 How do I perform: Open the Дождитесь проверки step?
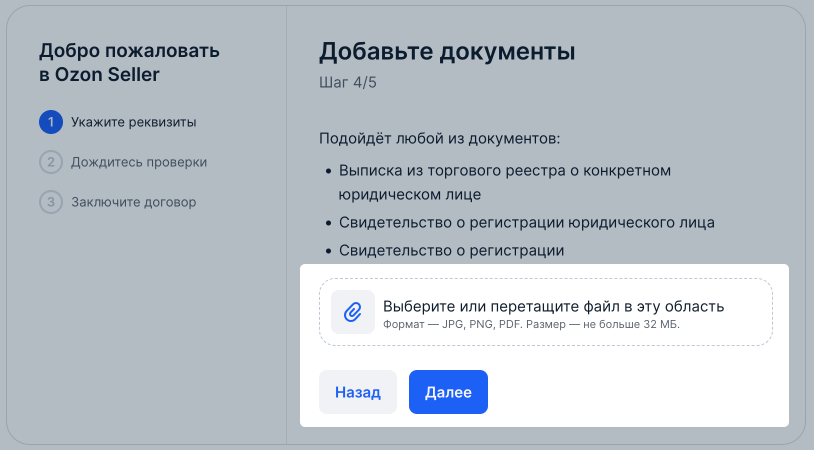(x=139, y=162)
